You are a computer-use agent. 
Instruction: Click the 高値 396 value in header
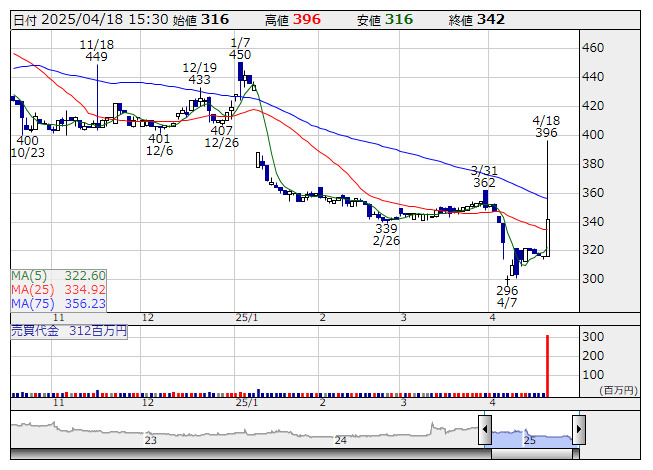(x=293, y=20)
